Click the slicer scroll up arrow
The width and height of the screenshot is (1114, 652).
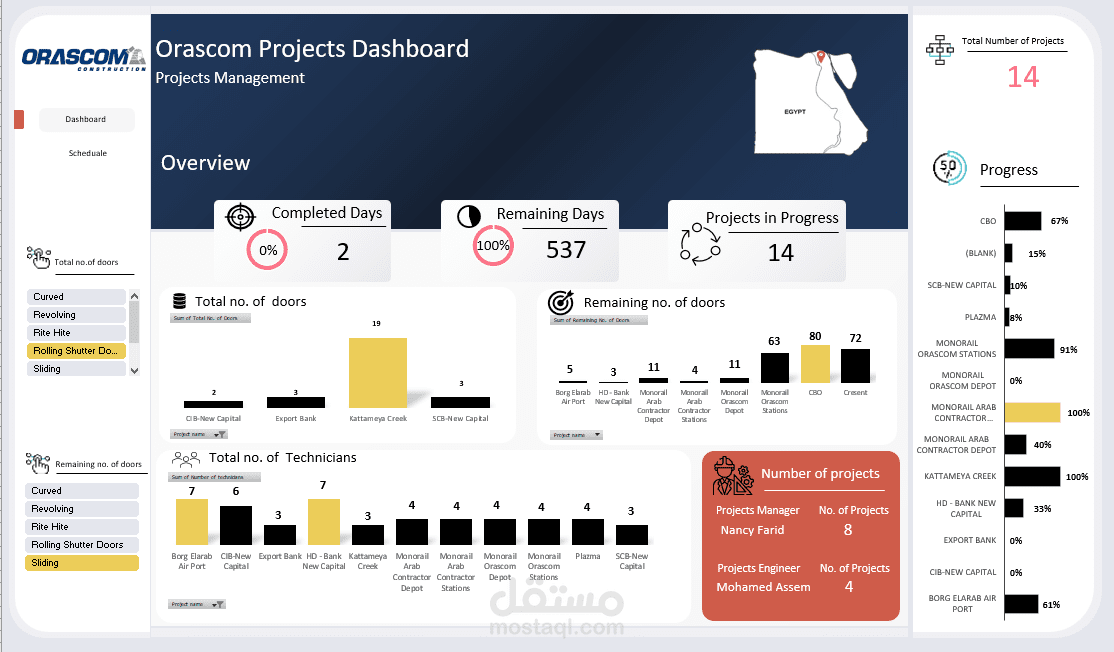pos(134,295)
